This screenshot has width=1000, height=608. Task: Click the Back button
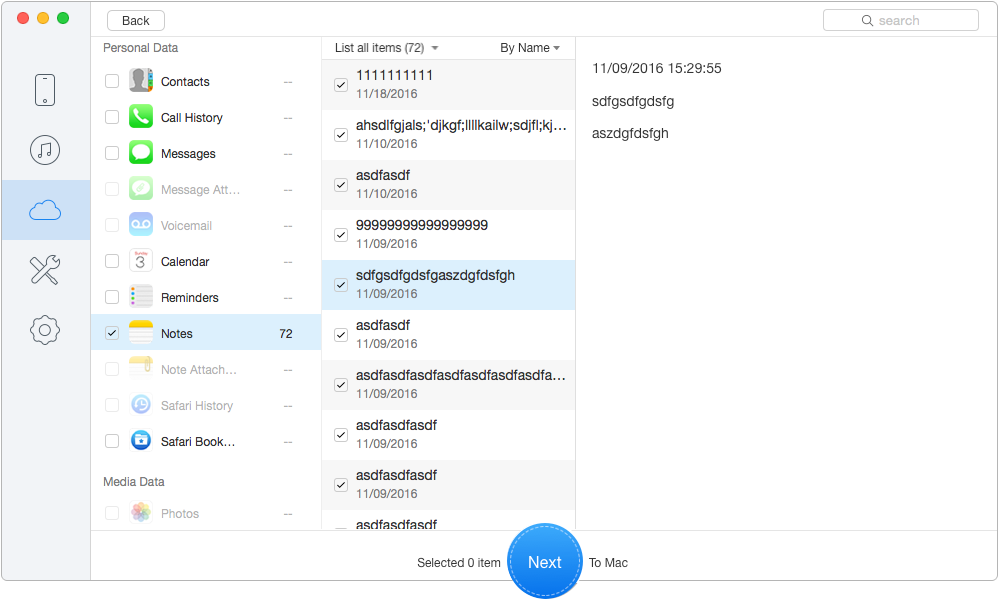coord(136,20)
